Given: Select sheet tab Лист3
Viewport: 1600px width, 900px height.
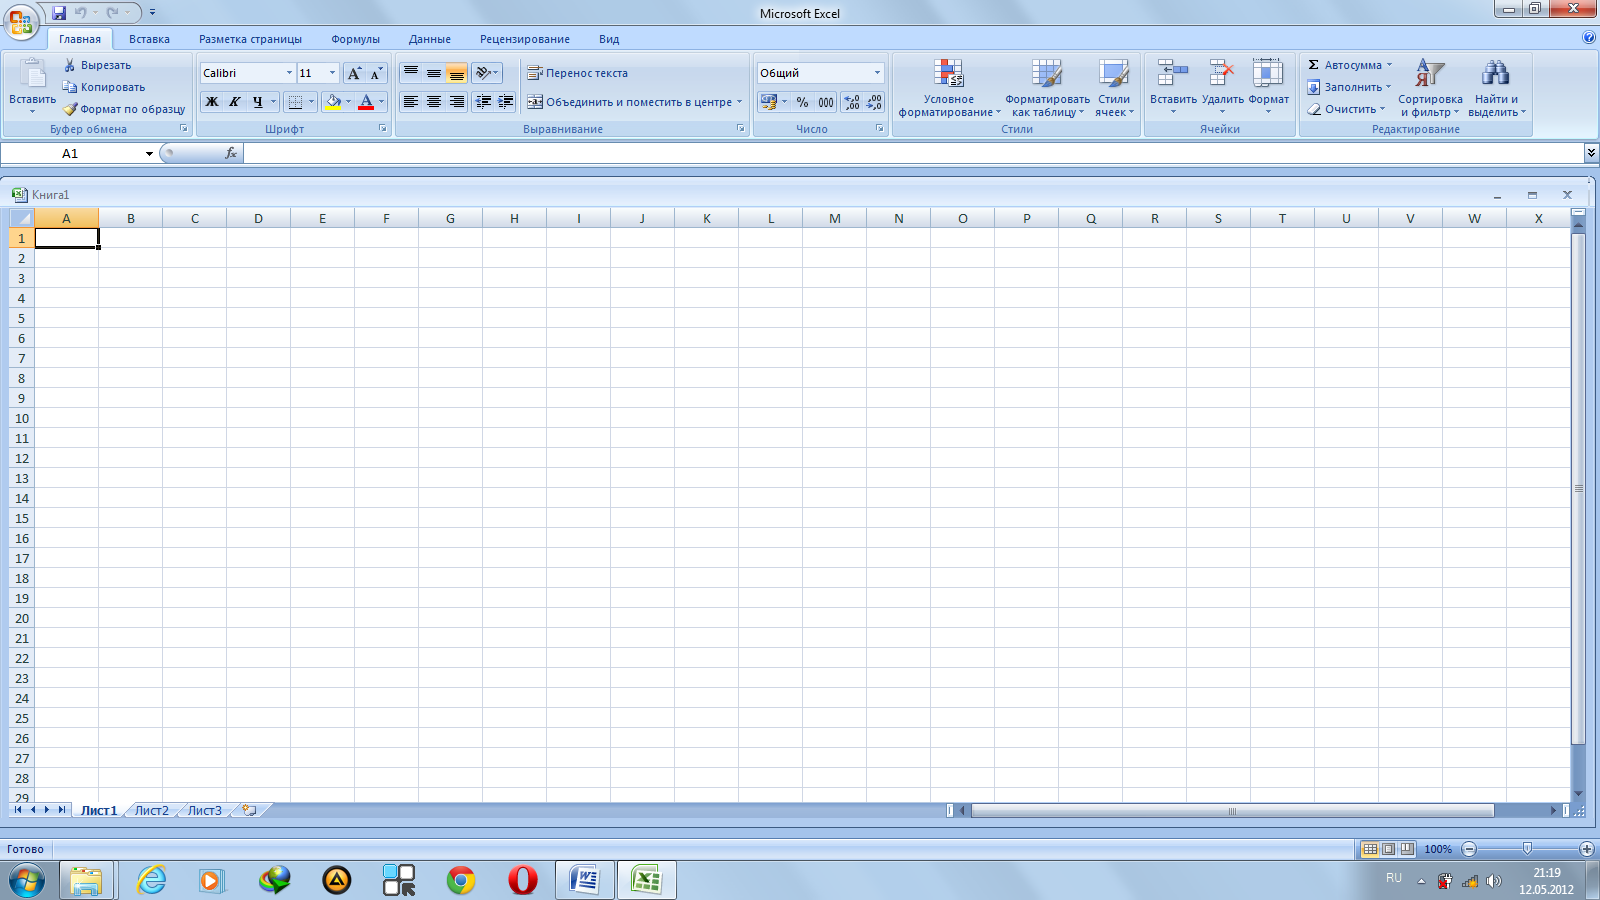Looking at the screenshot, I should [x=205, y=810].
